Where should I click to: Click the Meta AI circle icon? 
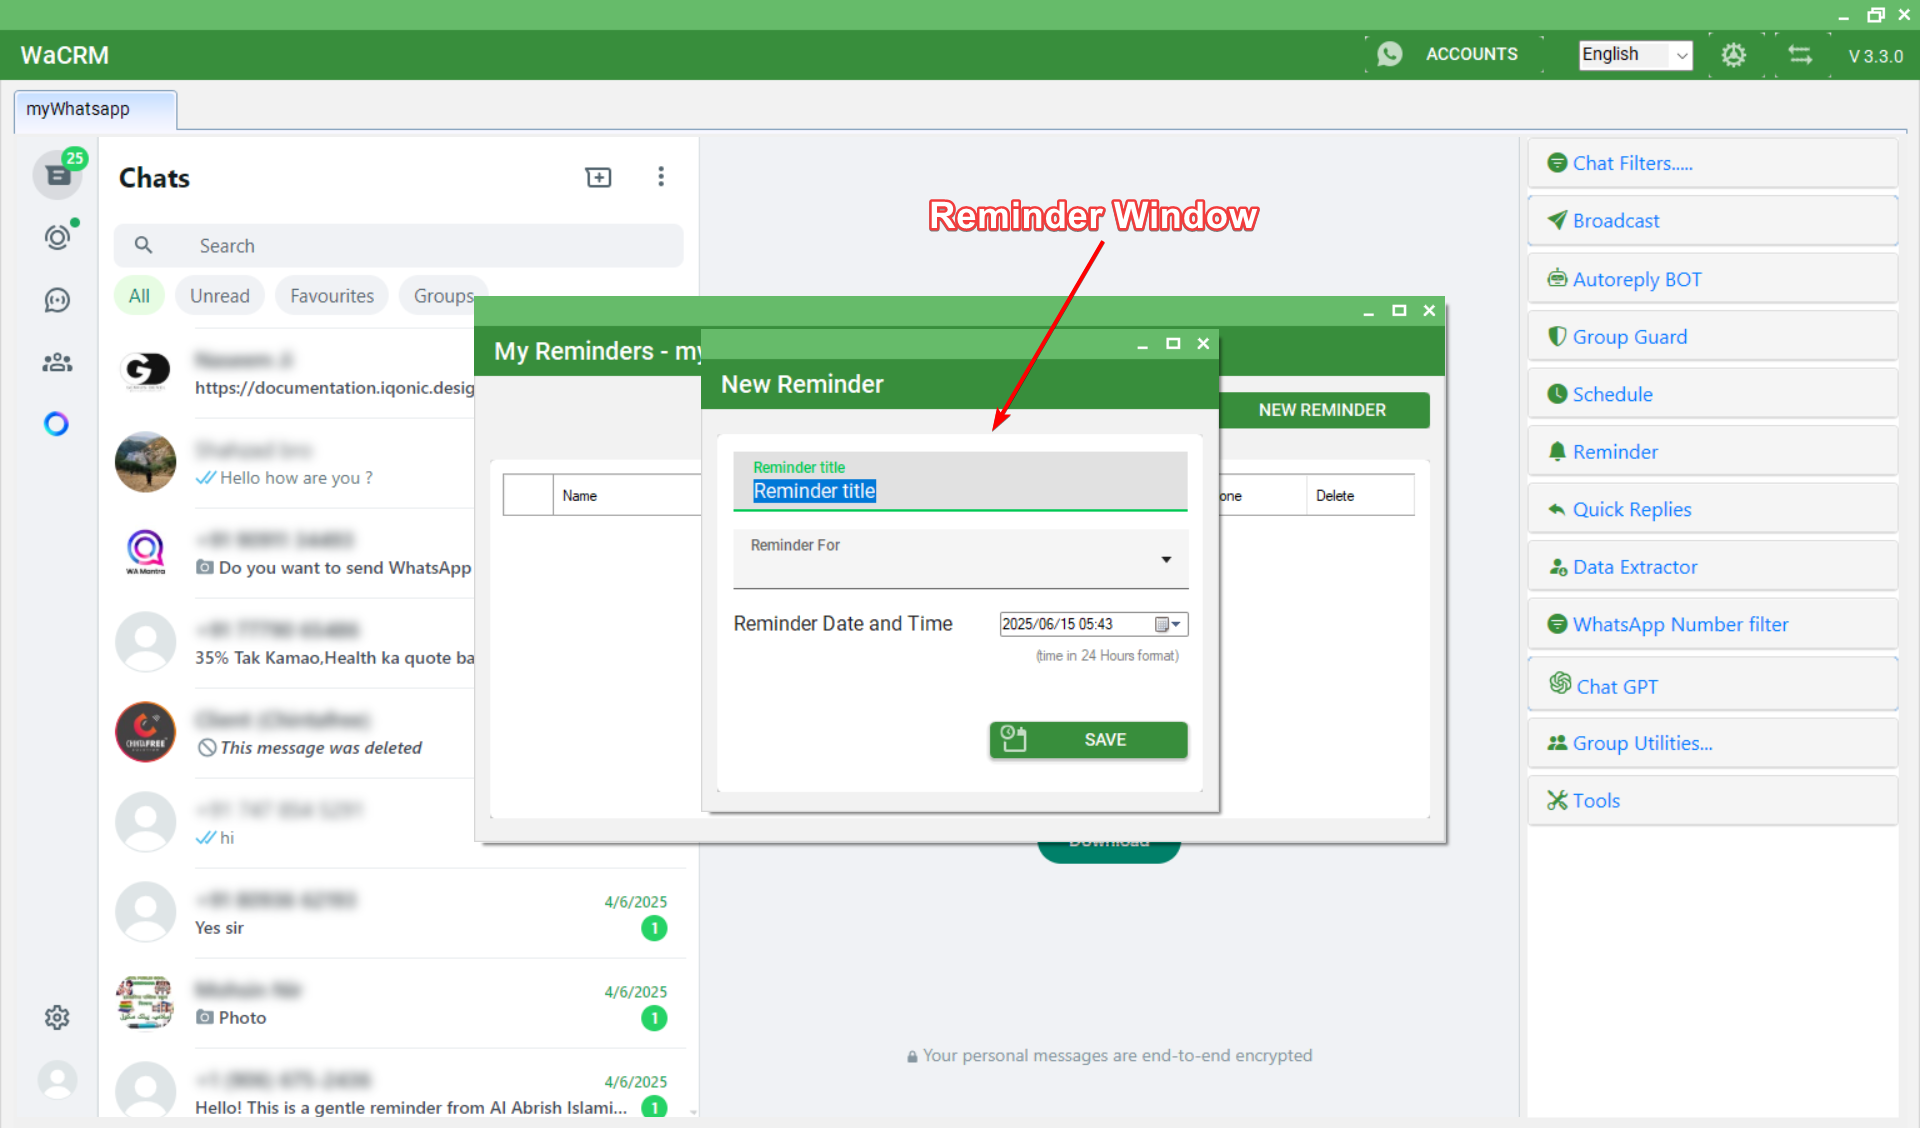[57, 424]
